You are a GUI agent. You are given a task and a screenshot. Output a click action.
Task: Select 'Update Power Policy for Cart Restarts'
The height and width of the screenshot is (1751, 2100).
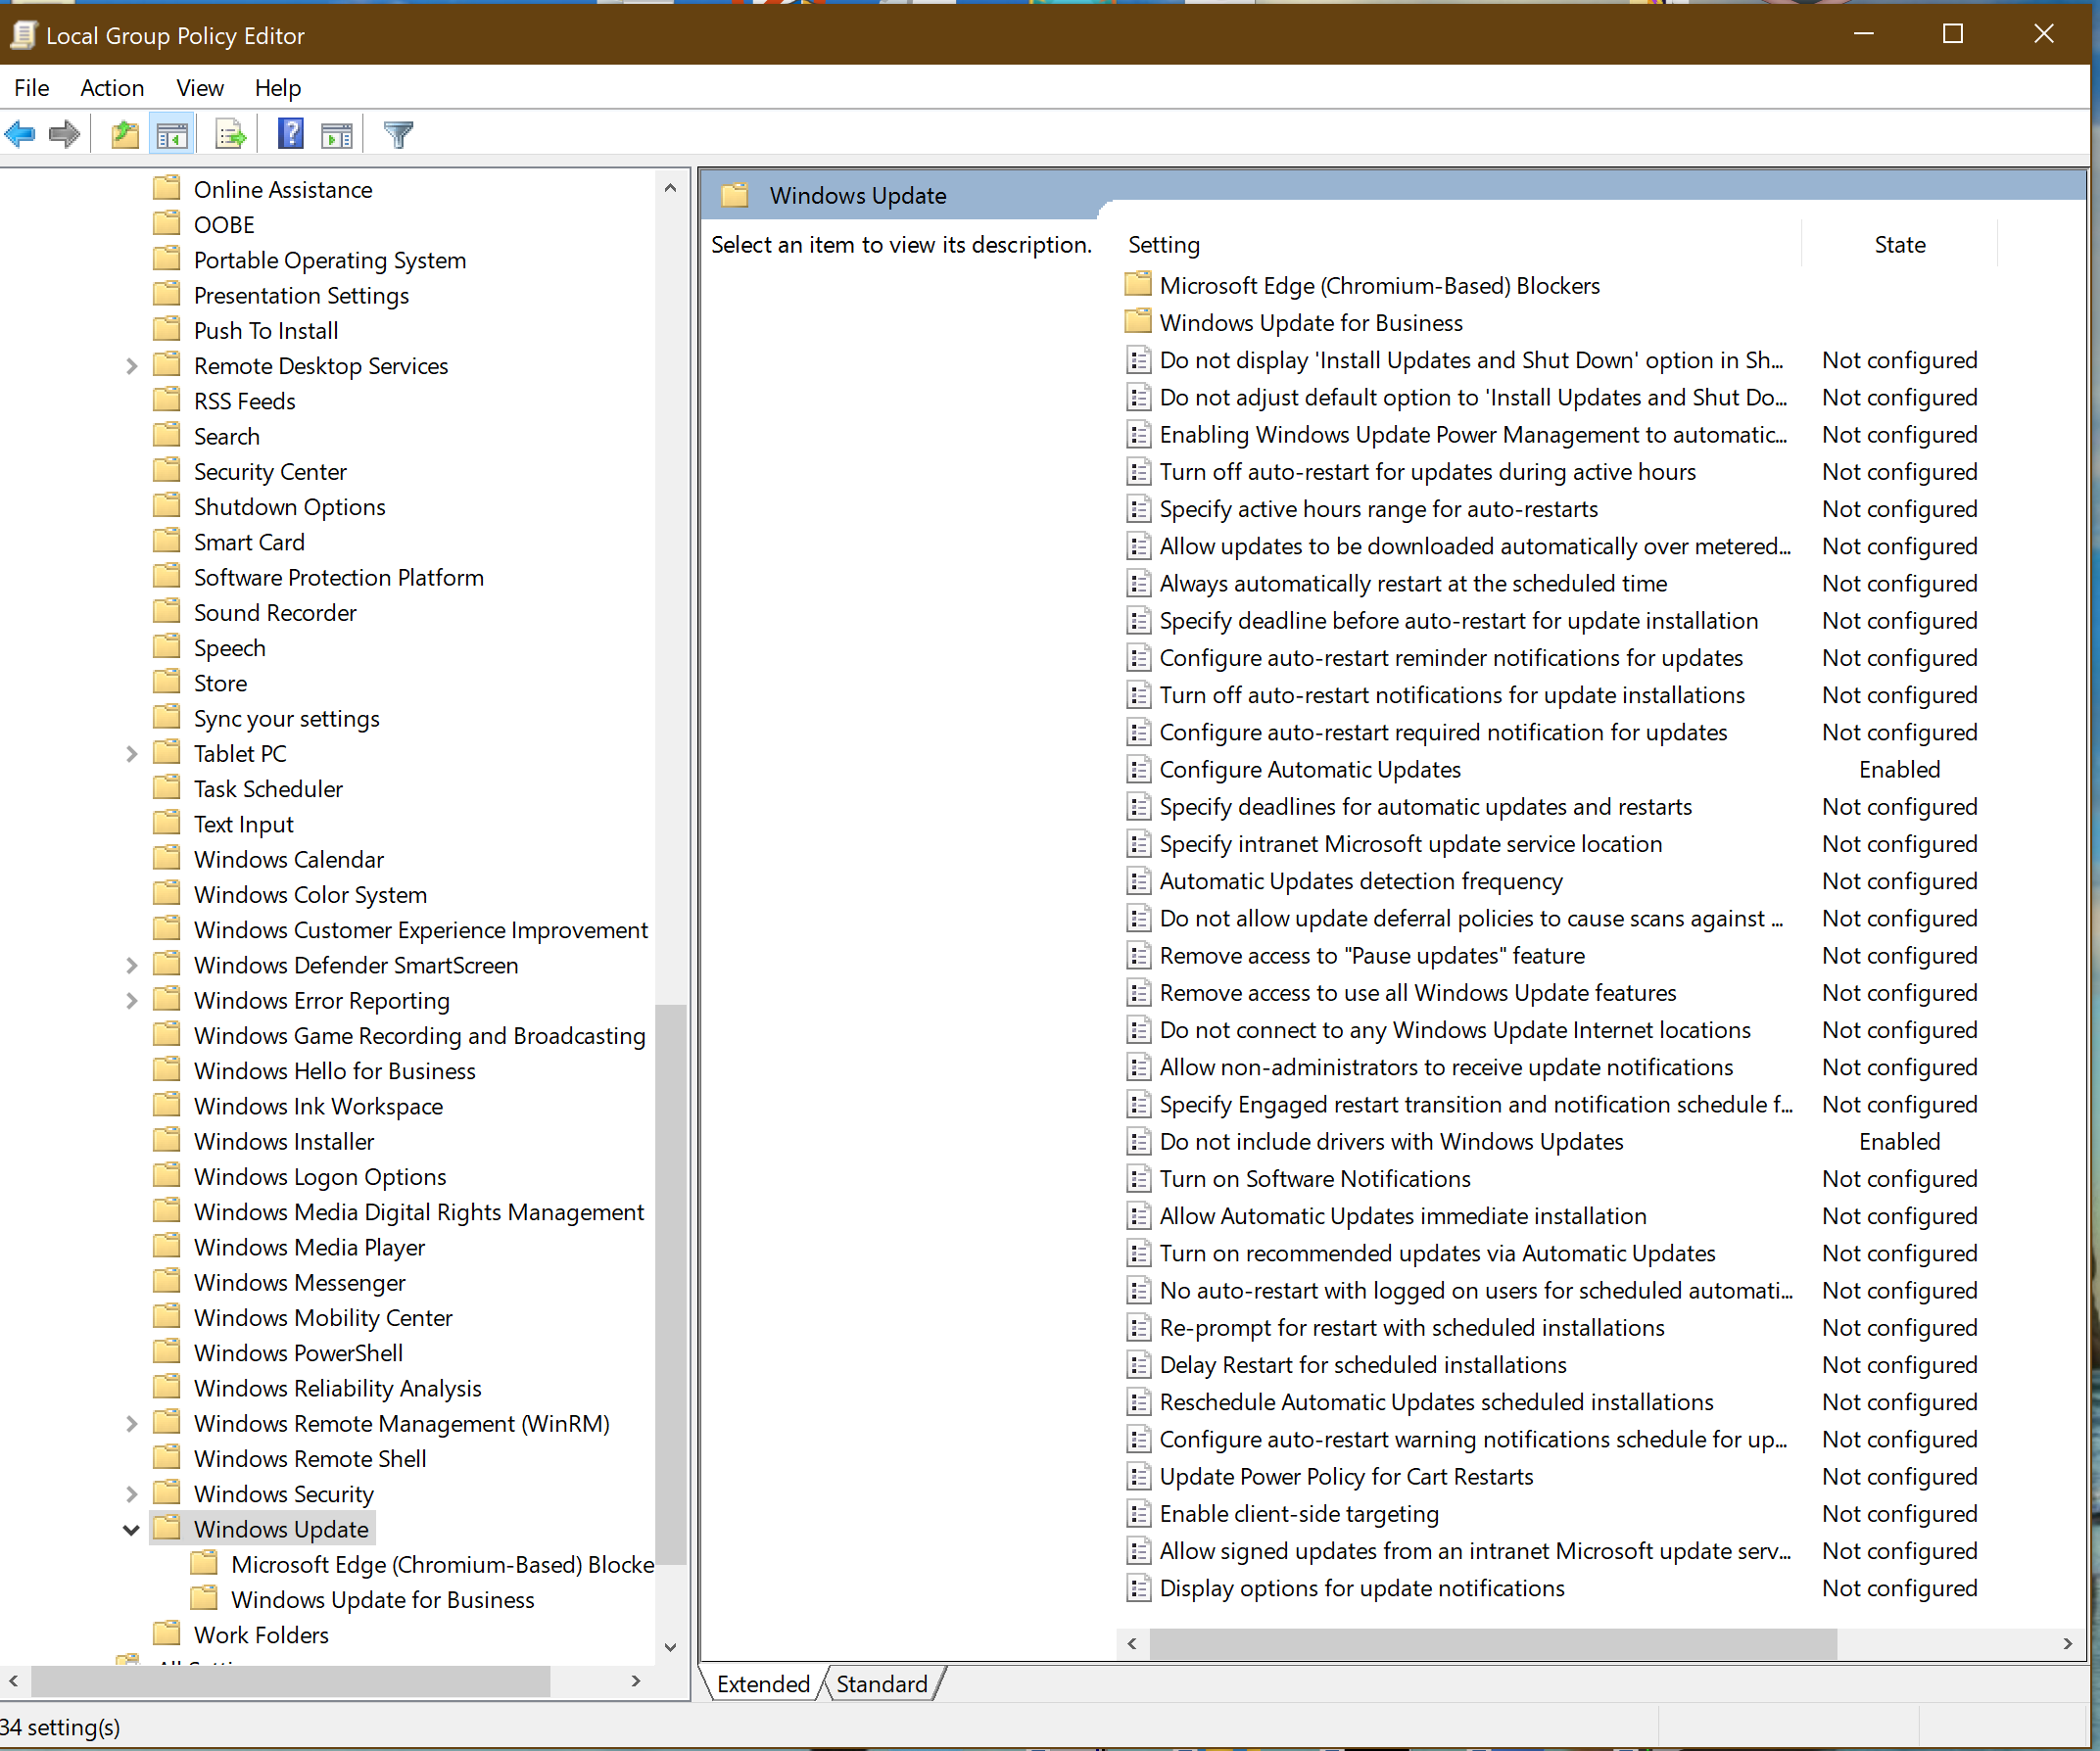pyautogui.click(x=1346, y=1477)
